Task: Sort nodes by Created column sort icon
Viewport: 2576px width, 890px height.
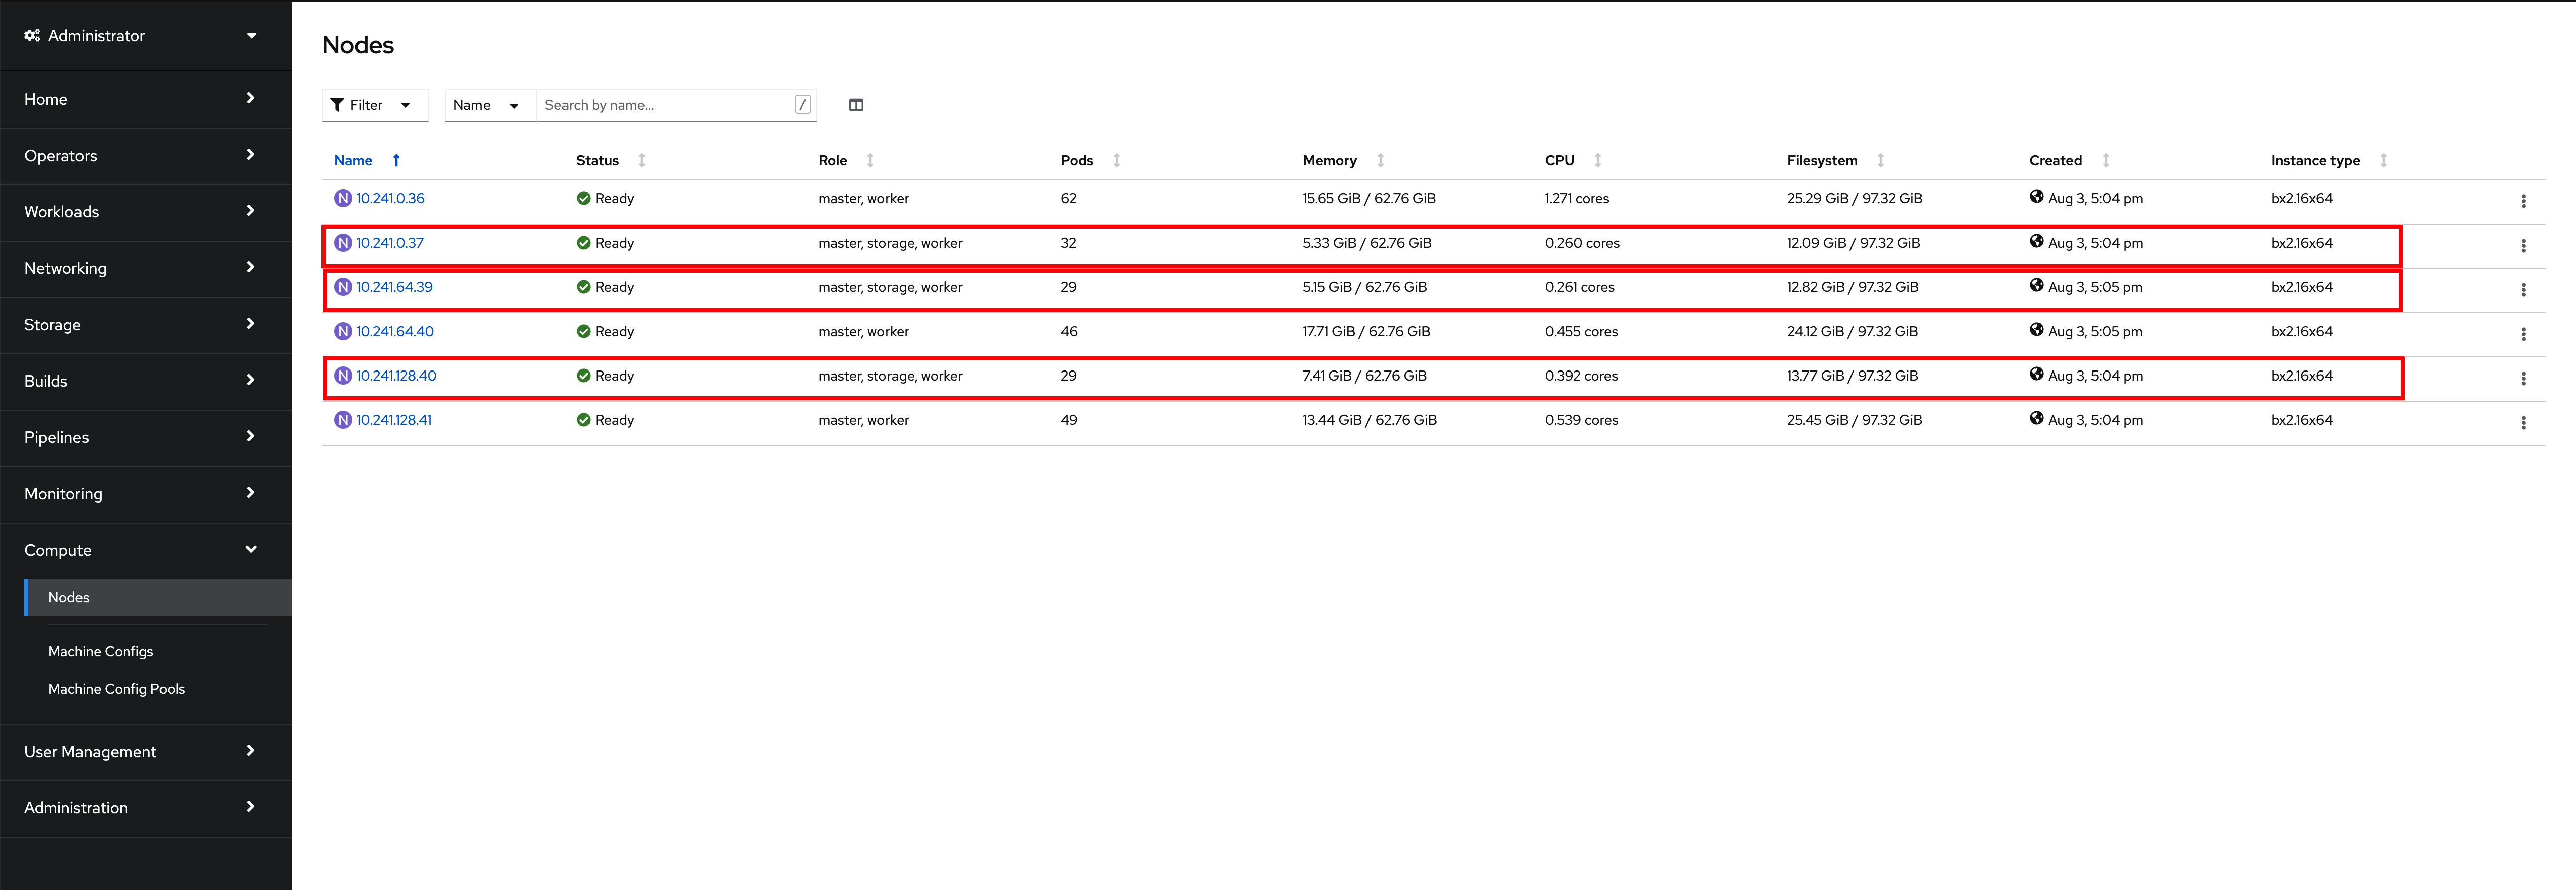Action: click(x=2106, y=160)
